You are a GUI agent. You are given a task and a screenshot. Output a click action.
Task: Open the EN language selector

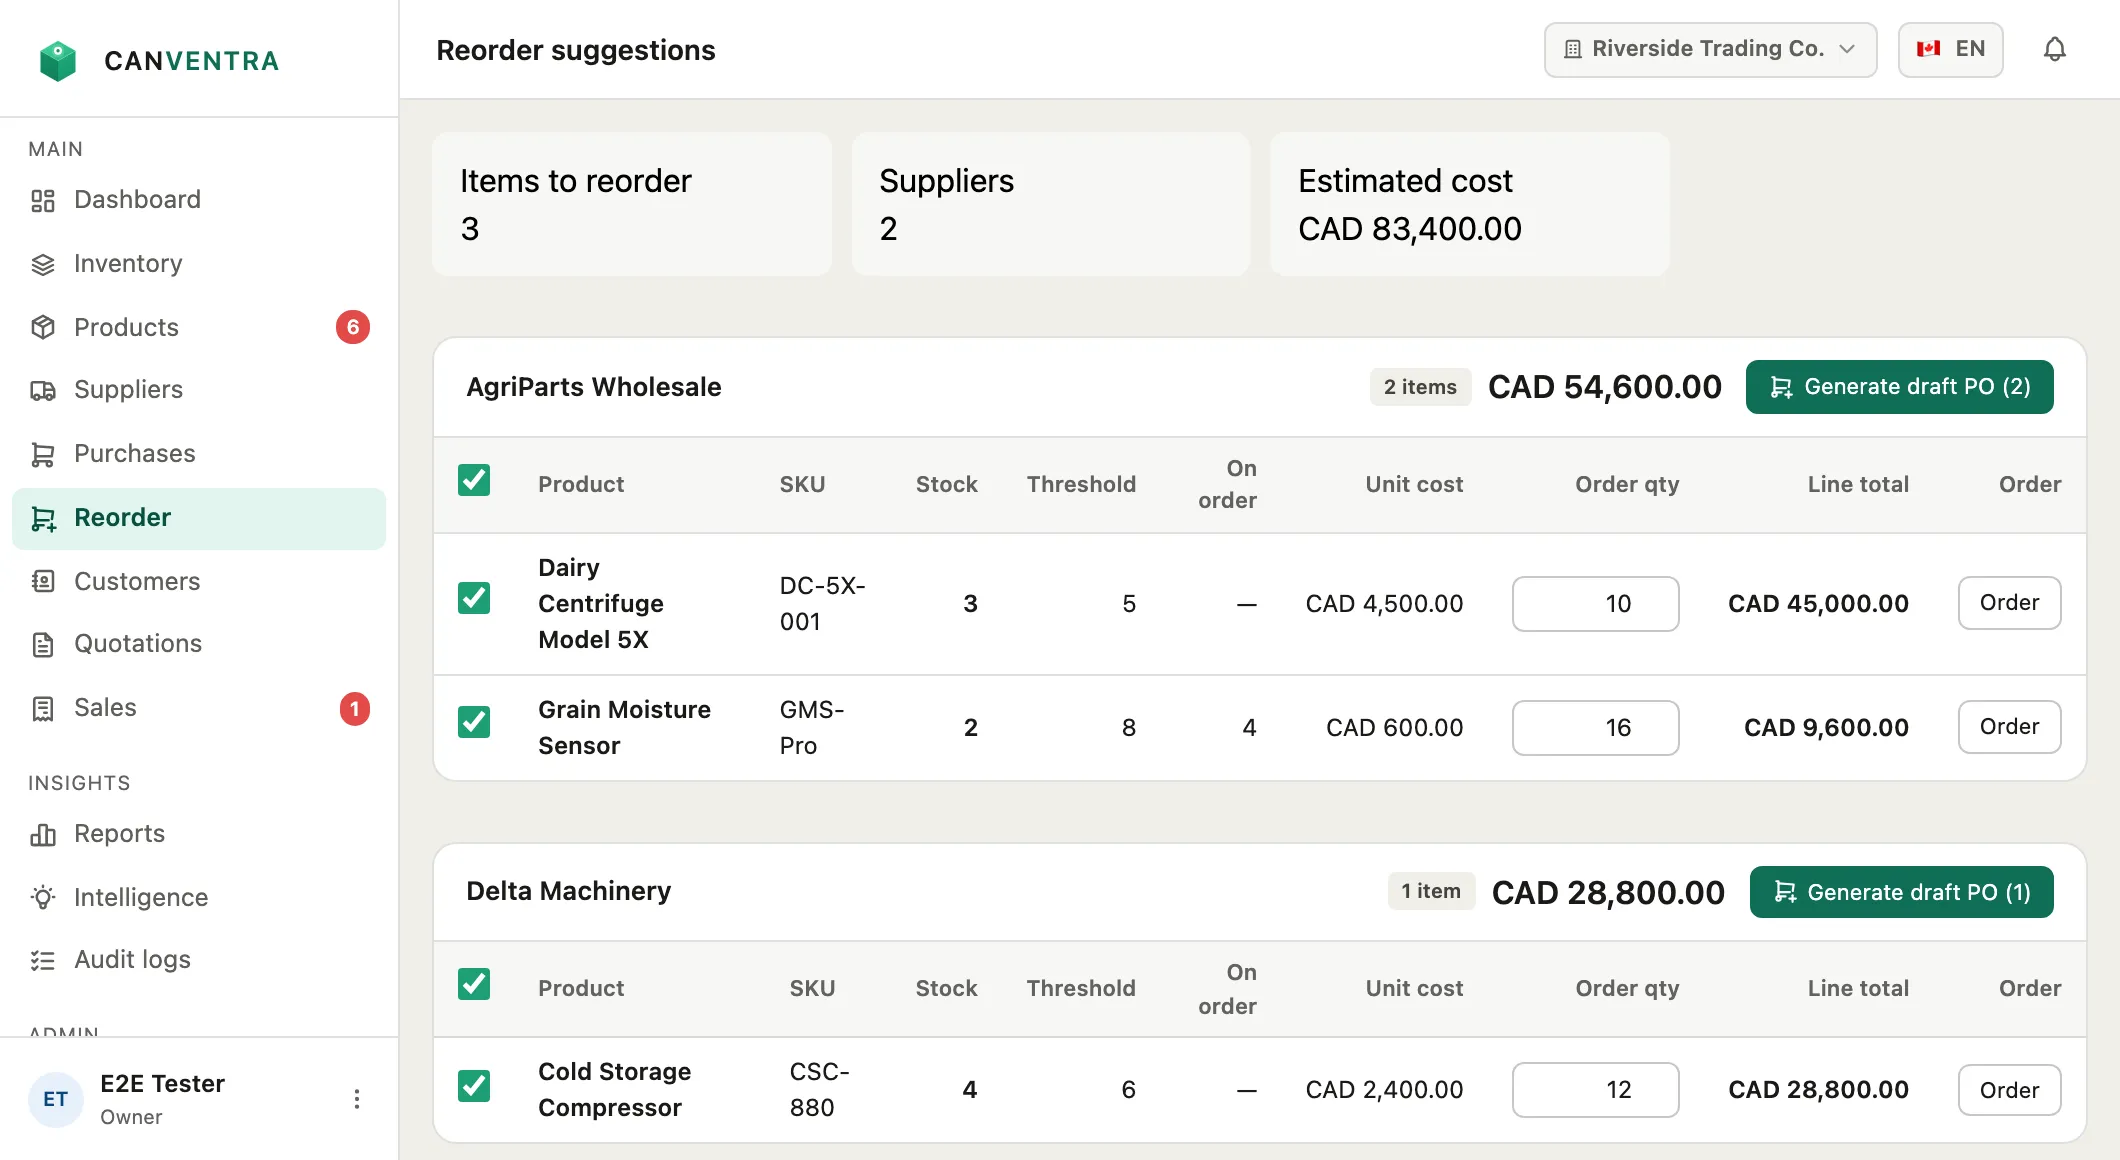tap(1950, 49)
